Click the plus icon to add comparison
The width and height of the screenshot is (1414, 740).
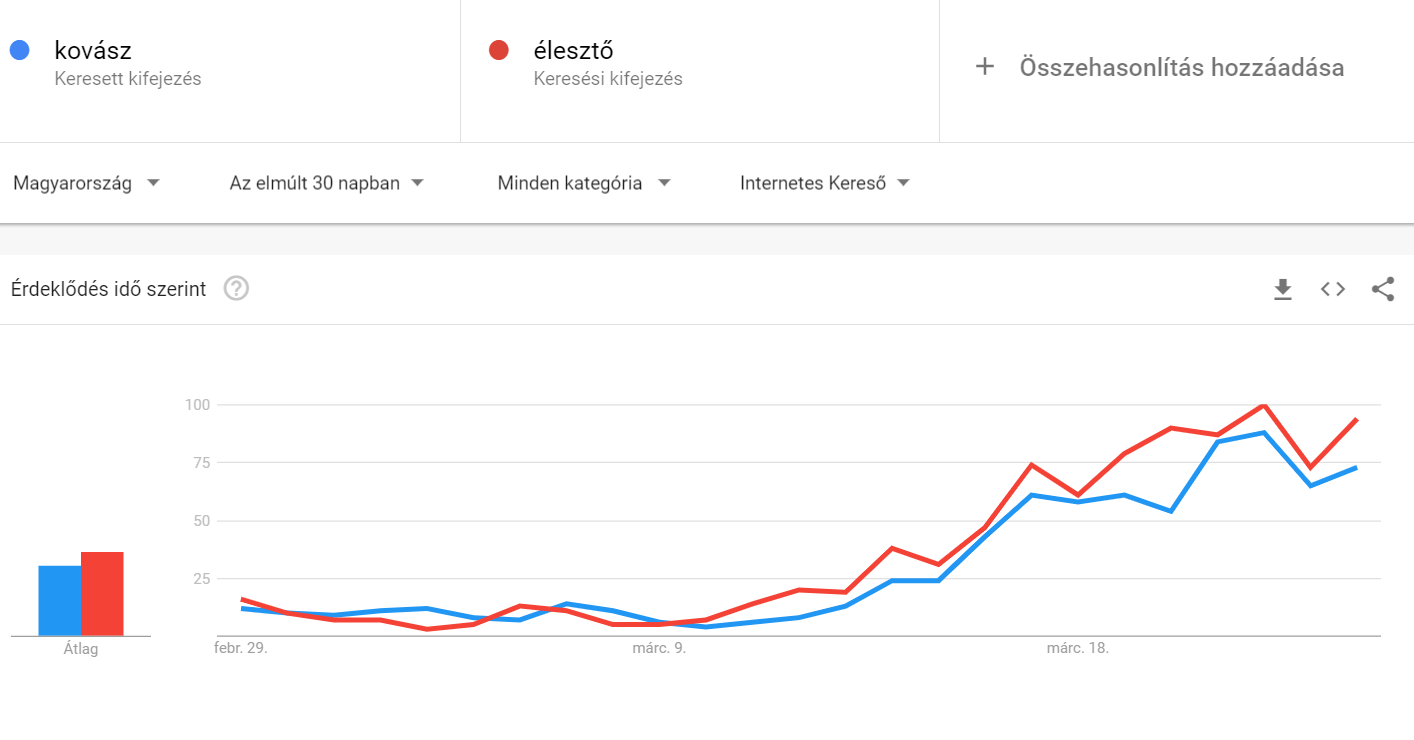point(985,67)
